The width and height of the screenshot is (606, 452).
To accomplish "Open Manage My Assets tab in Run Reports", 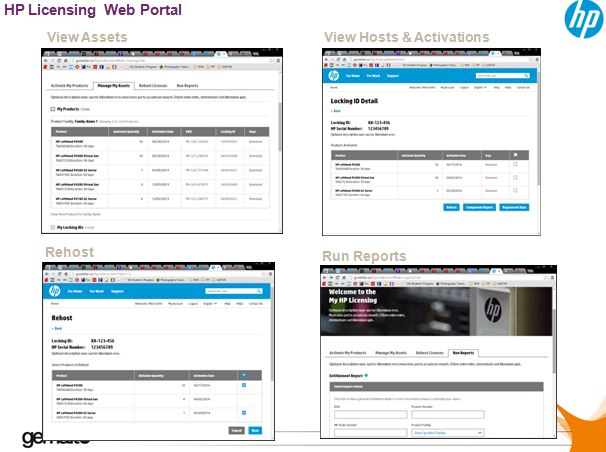I will (391, 353).
